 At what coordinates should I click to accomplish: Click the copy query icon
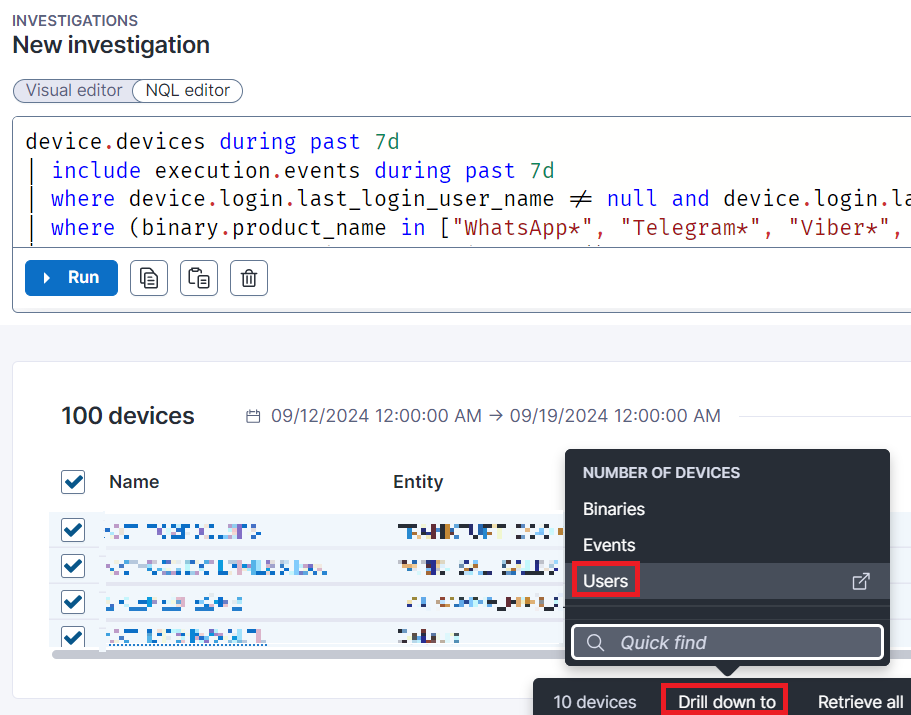149,278
